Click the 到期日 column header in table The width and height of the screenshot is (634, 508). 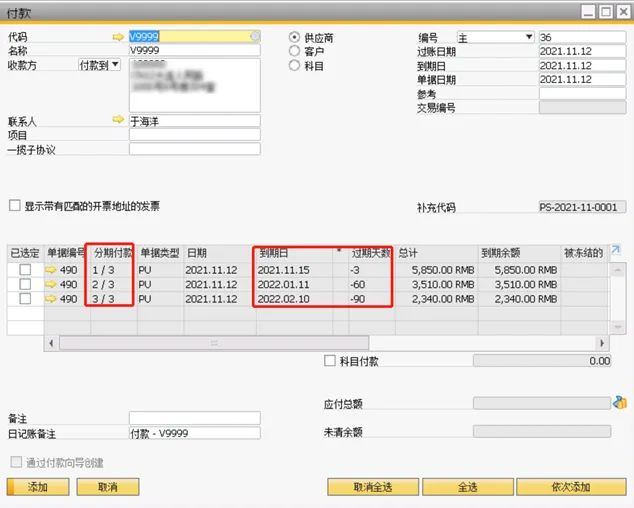(x=294, y=253)
